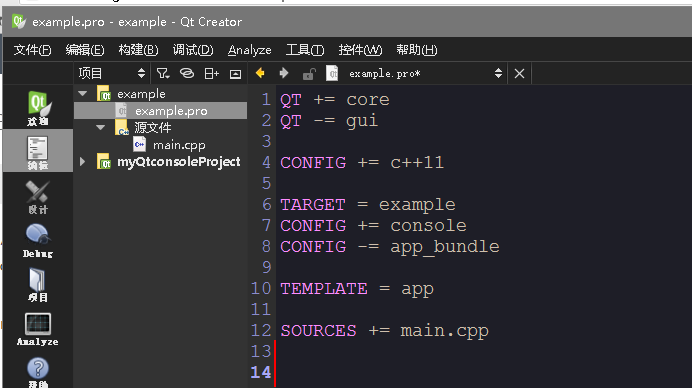
Task: Click the close sidebar panel icon
Action: (236, 74)
